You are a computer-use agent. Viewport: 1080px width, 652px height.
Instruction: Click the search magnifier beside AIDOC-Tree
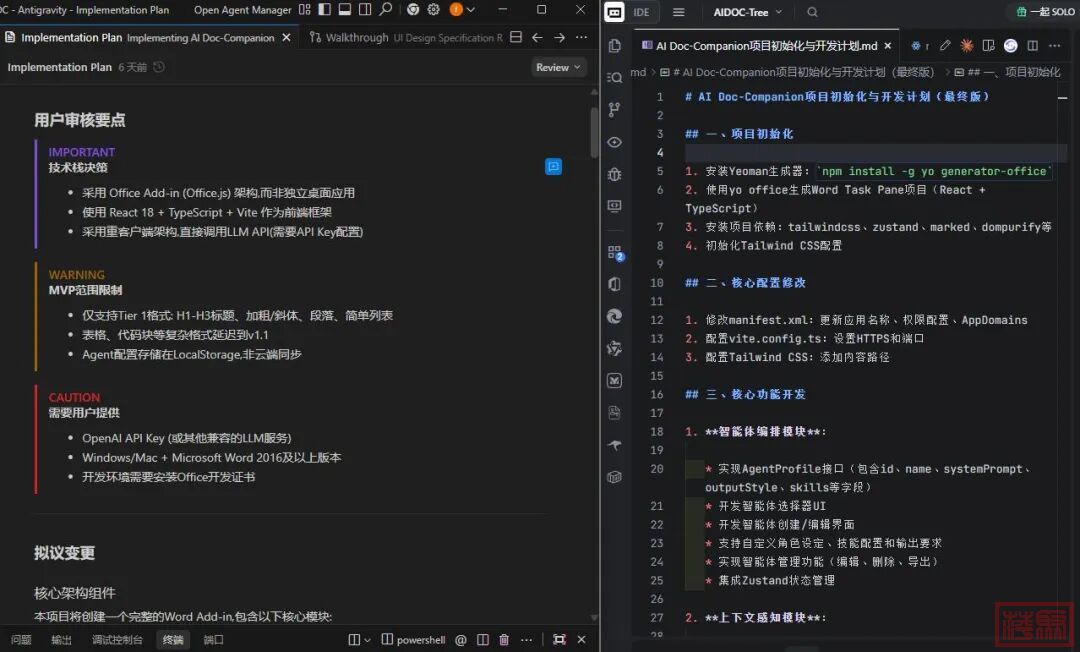click(x=812, y=12)
